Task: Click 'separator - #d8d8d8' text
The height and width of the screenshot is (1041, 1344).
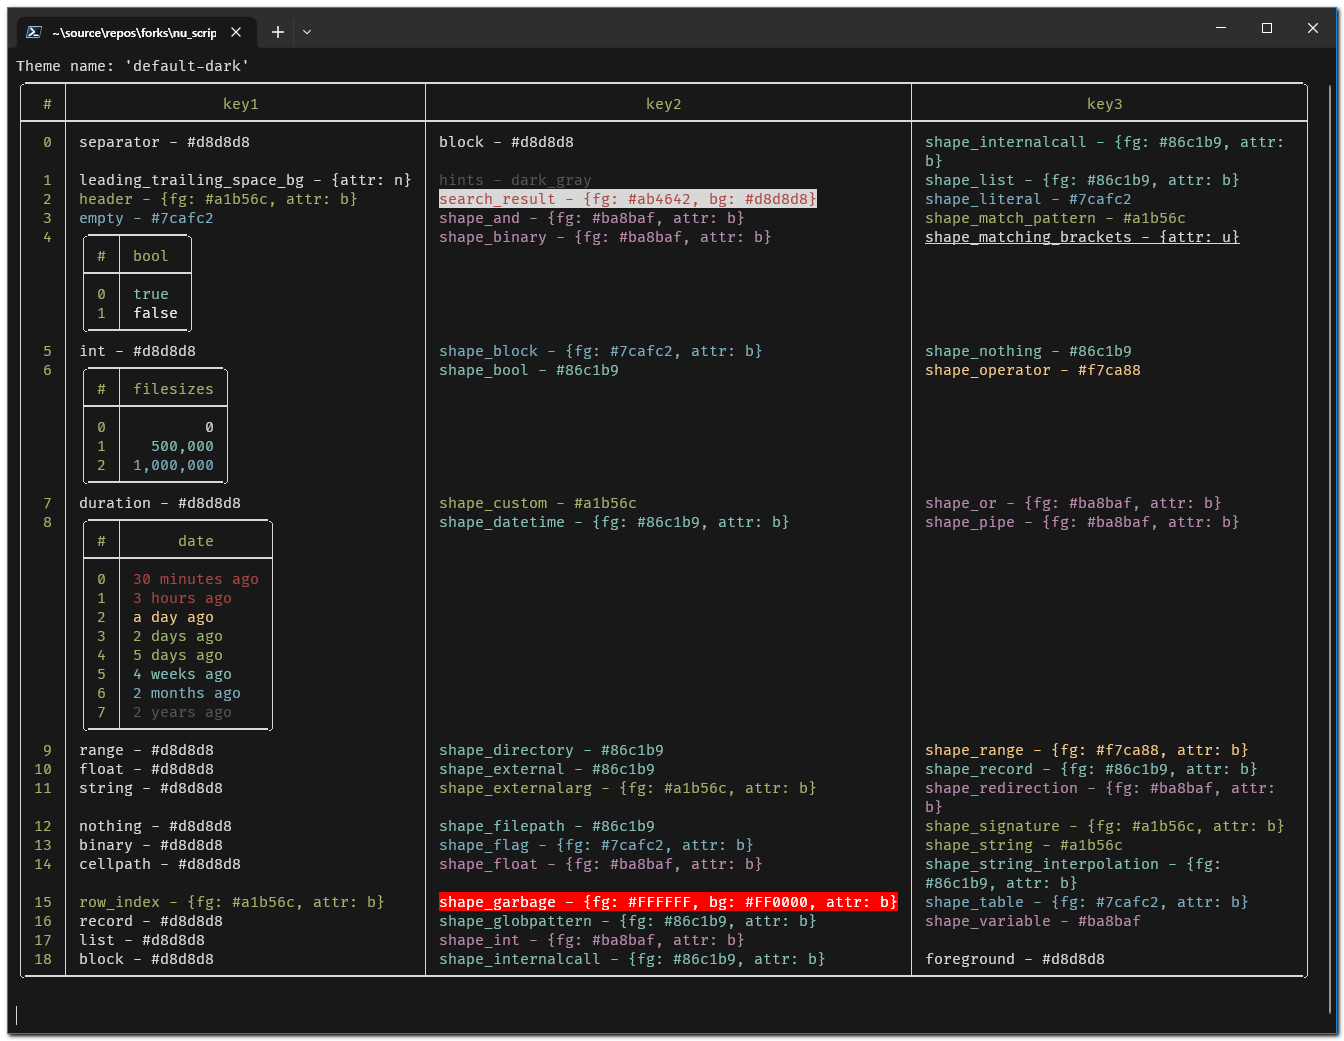Action: tap(165, 142)
